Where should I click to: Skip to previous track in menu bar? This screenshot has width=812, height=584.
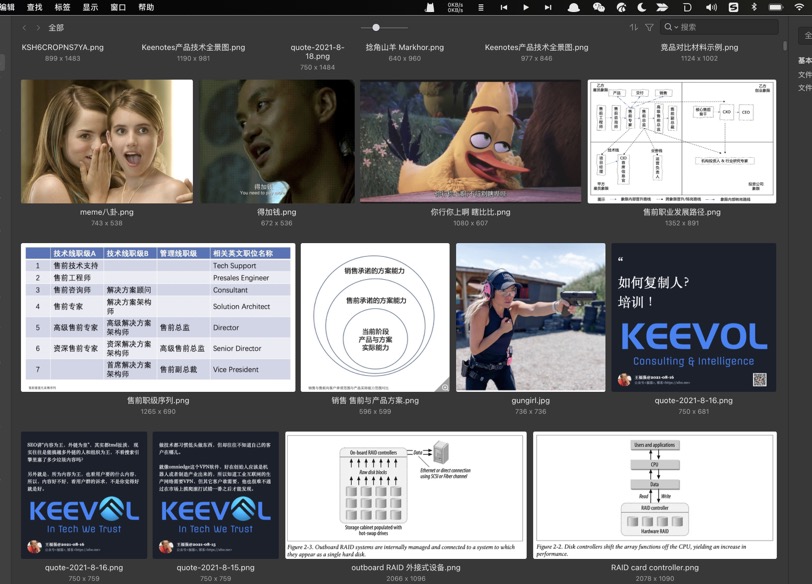(x=503, y=7)
